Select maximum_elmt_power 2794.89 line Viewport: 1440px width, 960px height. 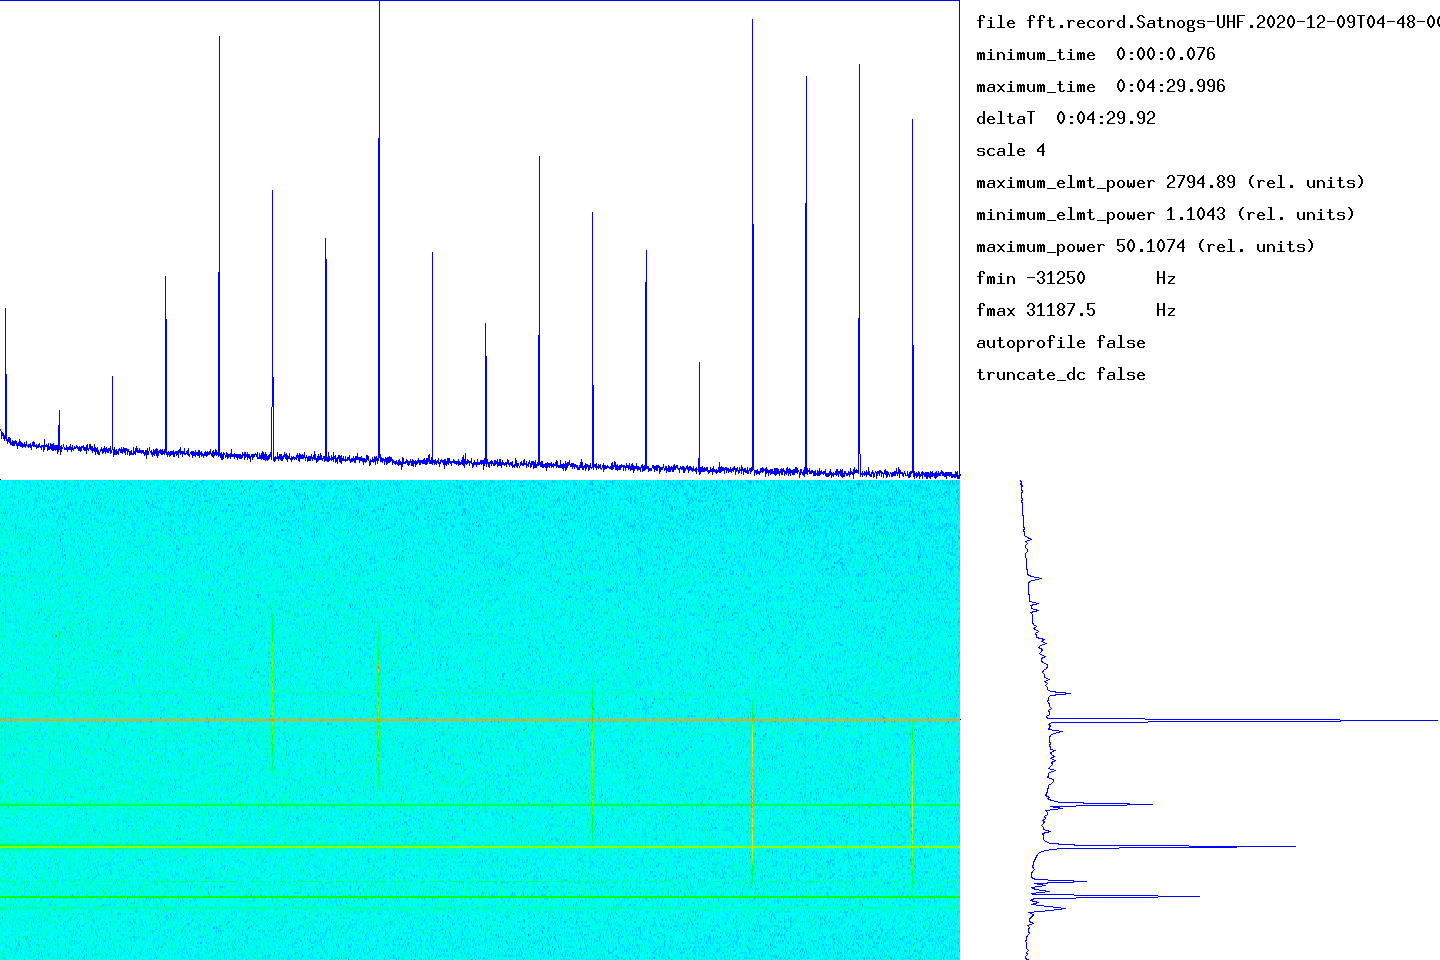tap(1170, 182)
